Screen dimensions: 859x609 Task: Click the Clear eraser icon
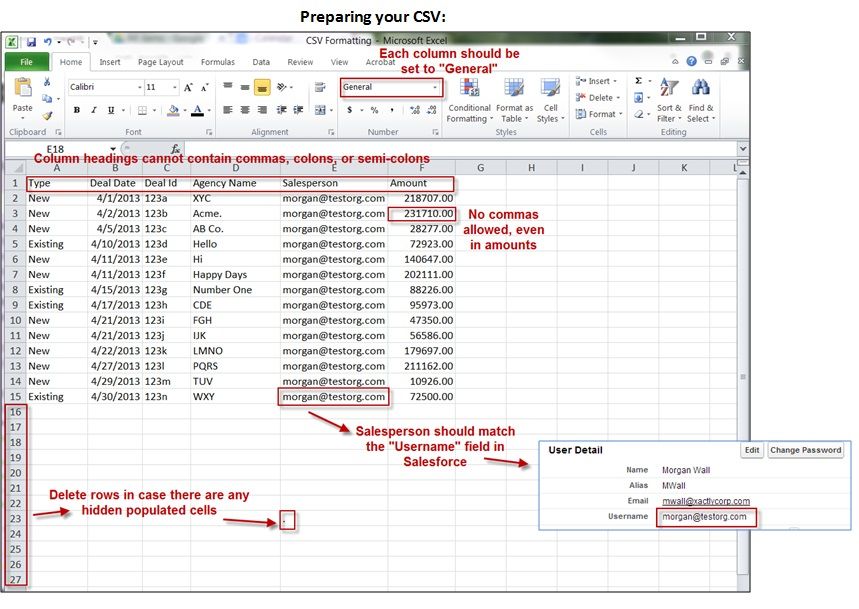coord(638,114)
